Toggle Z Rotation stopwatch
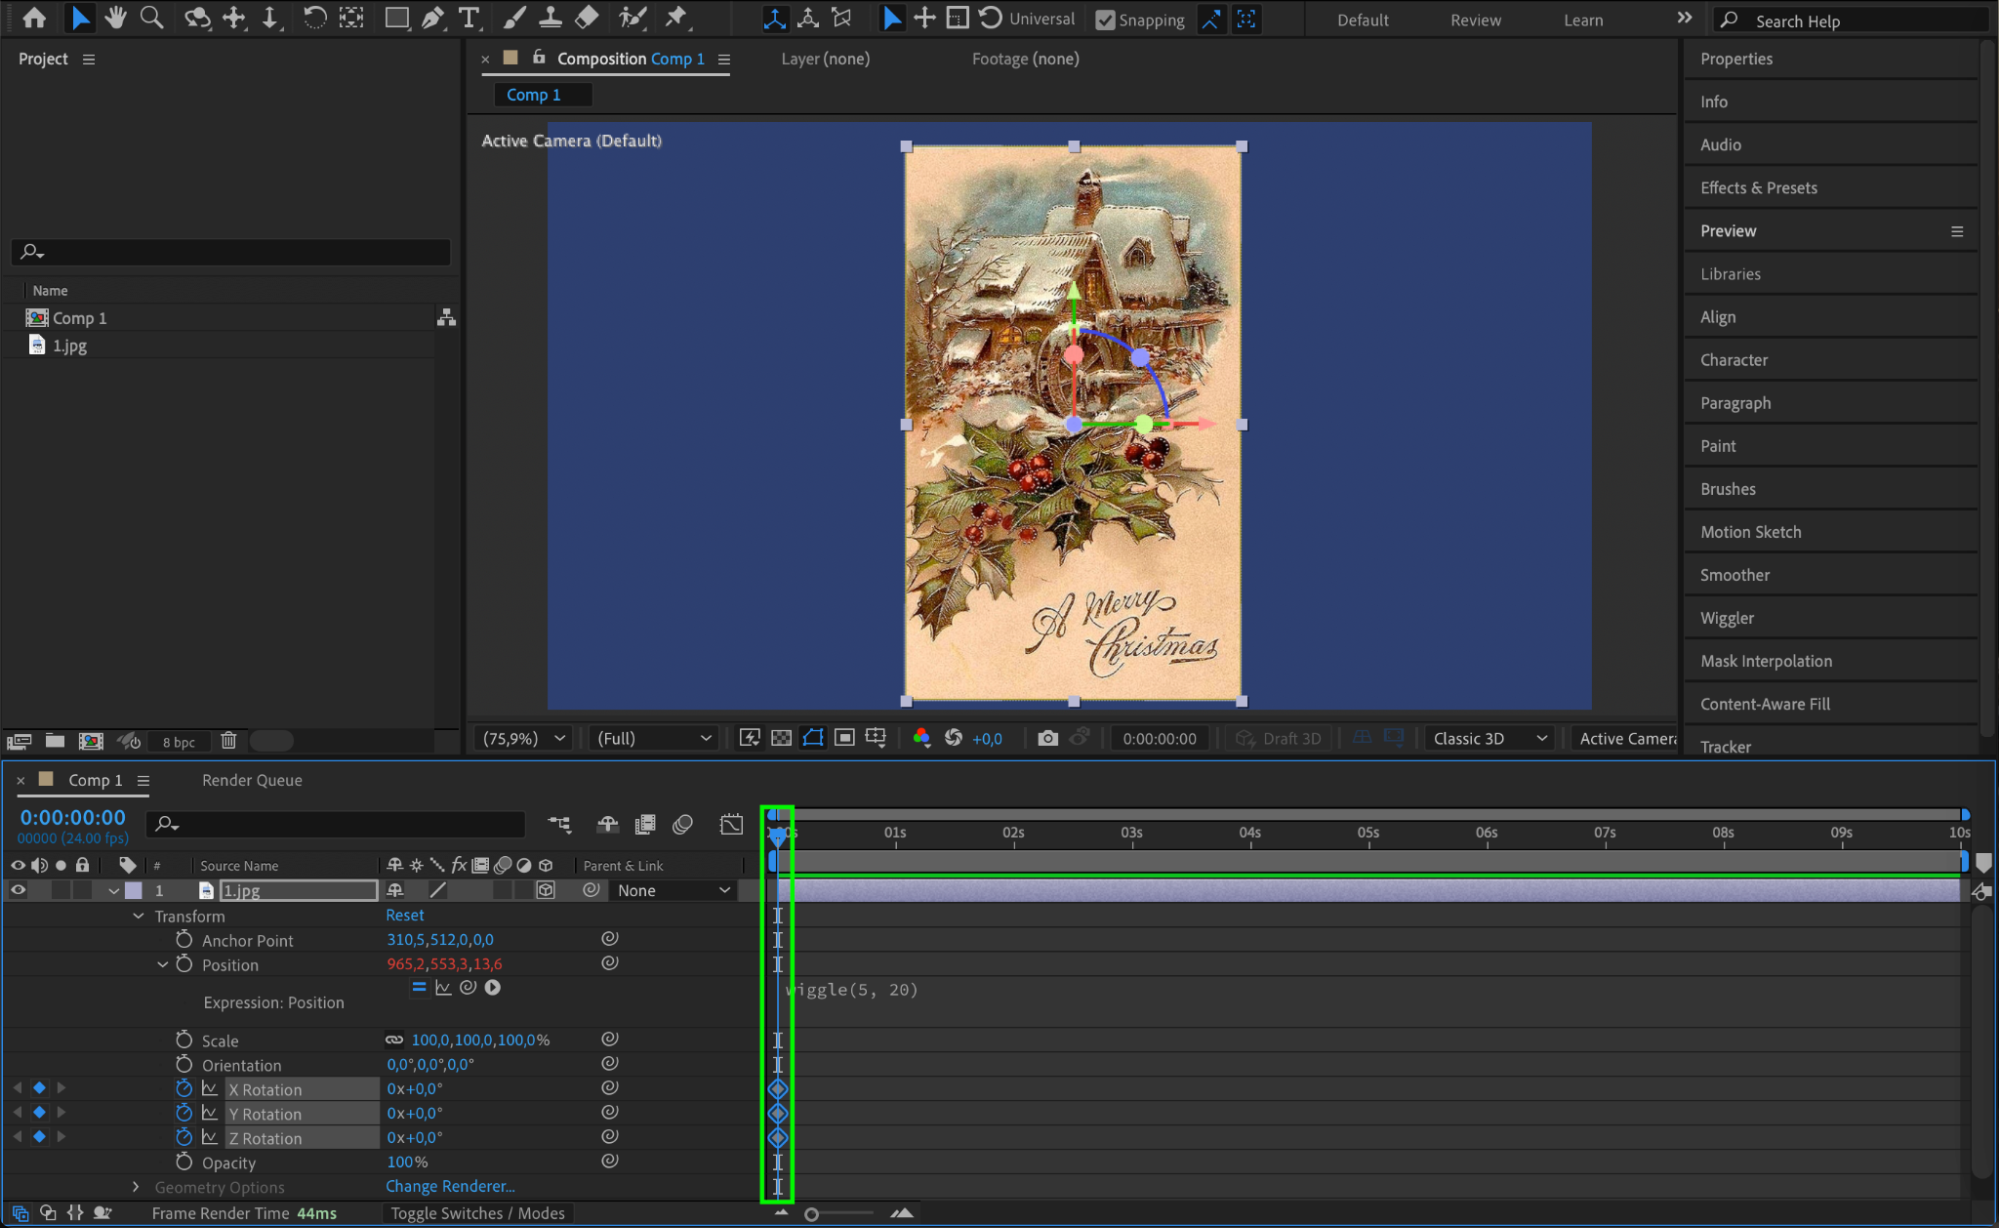Viewport: 1999px width, 1228px height. point(184,1138)
